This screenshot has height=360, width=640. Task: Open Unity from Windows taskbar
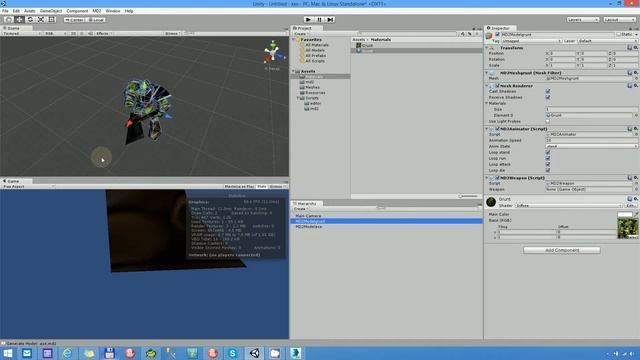tap(254, 353)
